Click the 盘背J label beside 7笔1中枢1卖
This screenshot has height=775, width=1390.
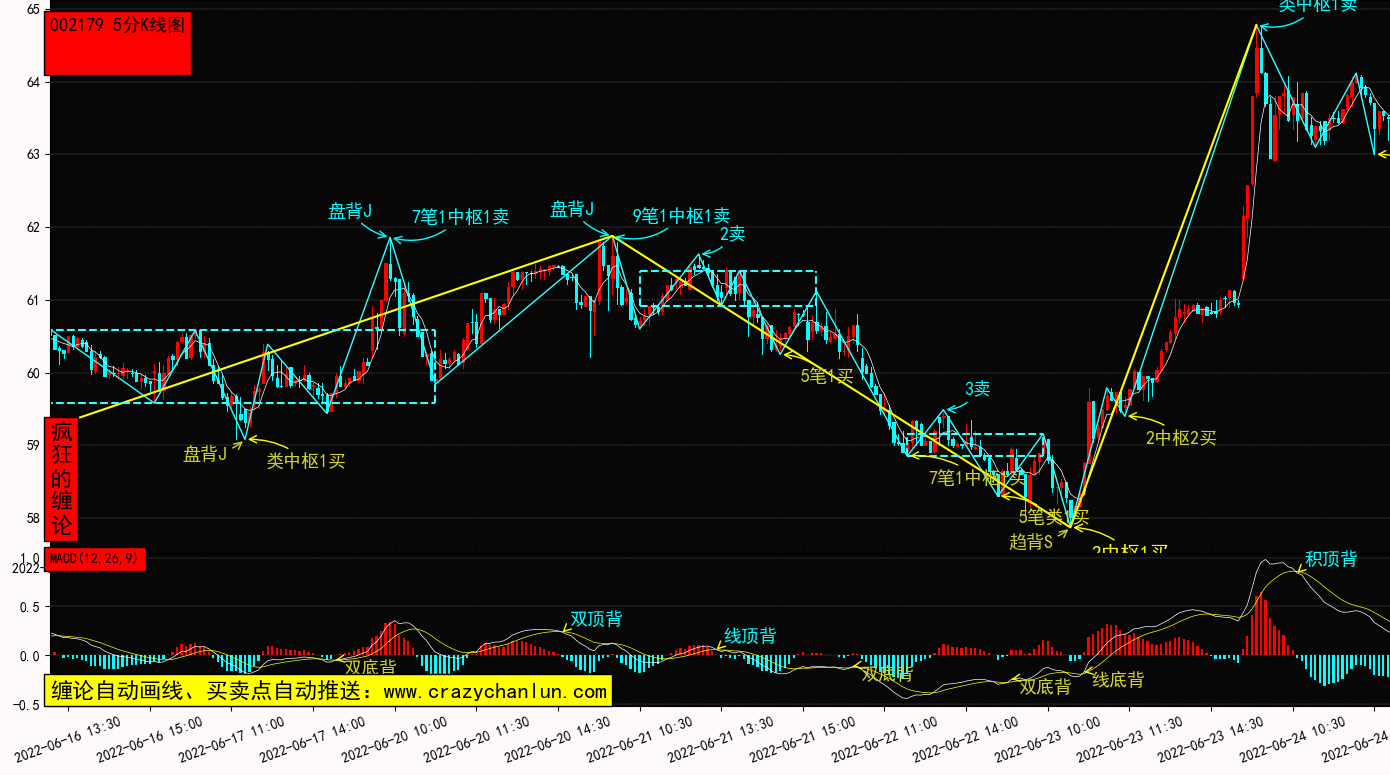[350, 211]
